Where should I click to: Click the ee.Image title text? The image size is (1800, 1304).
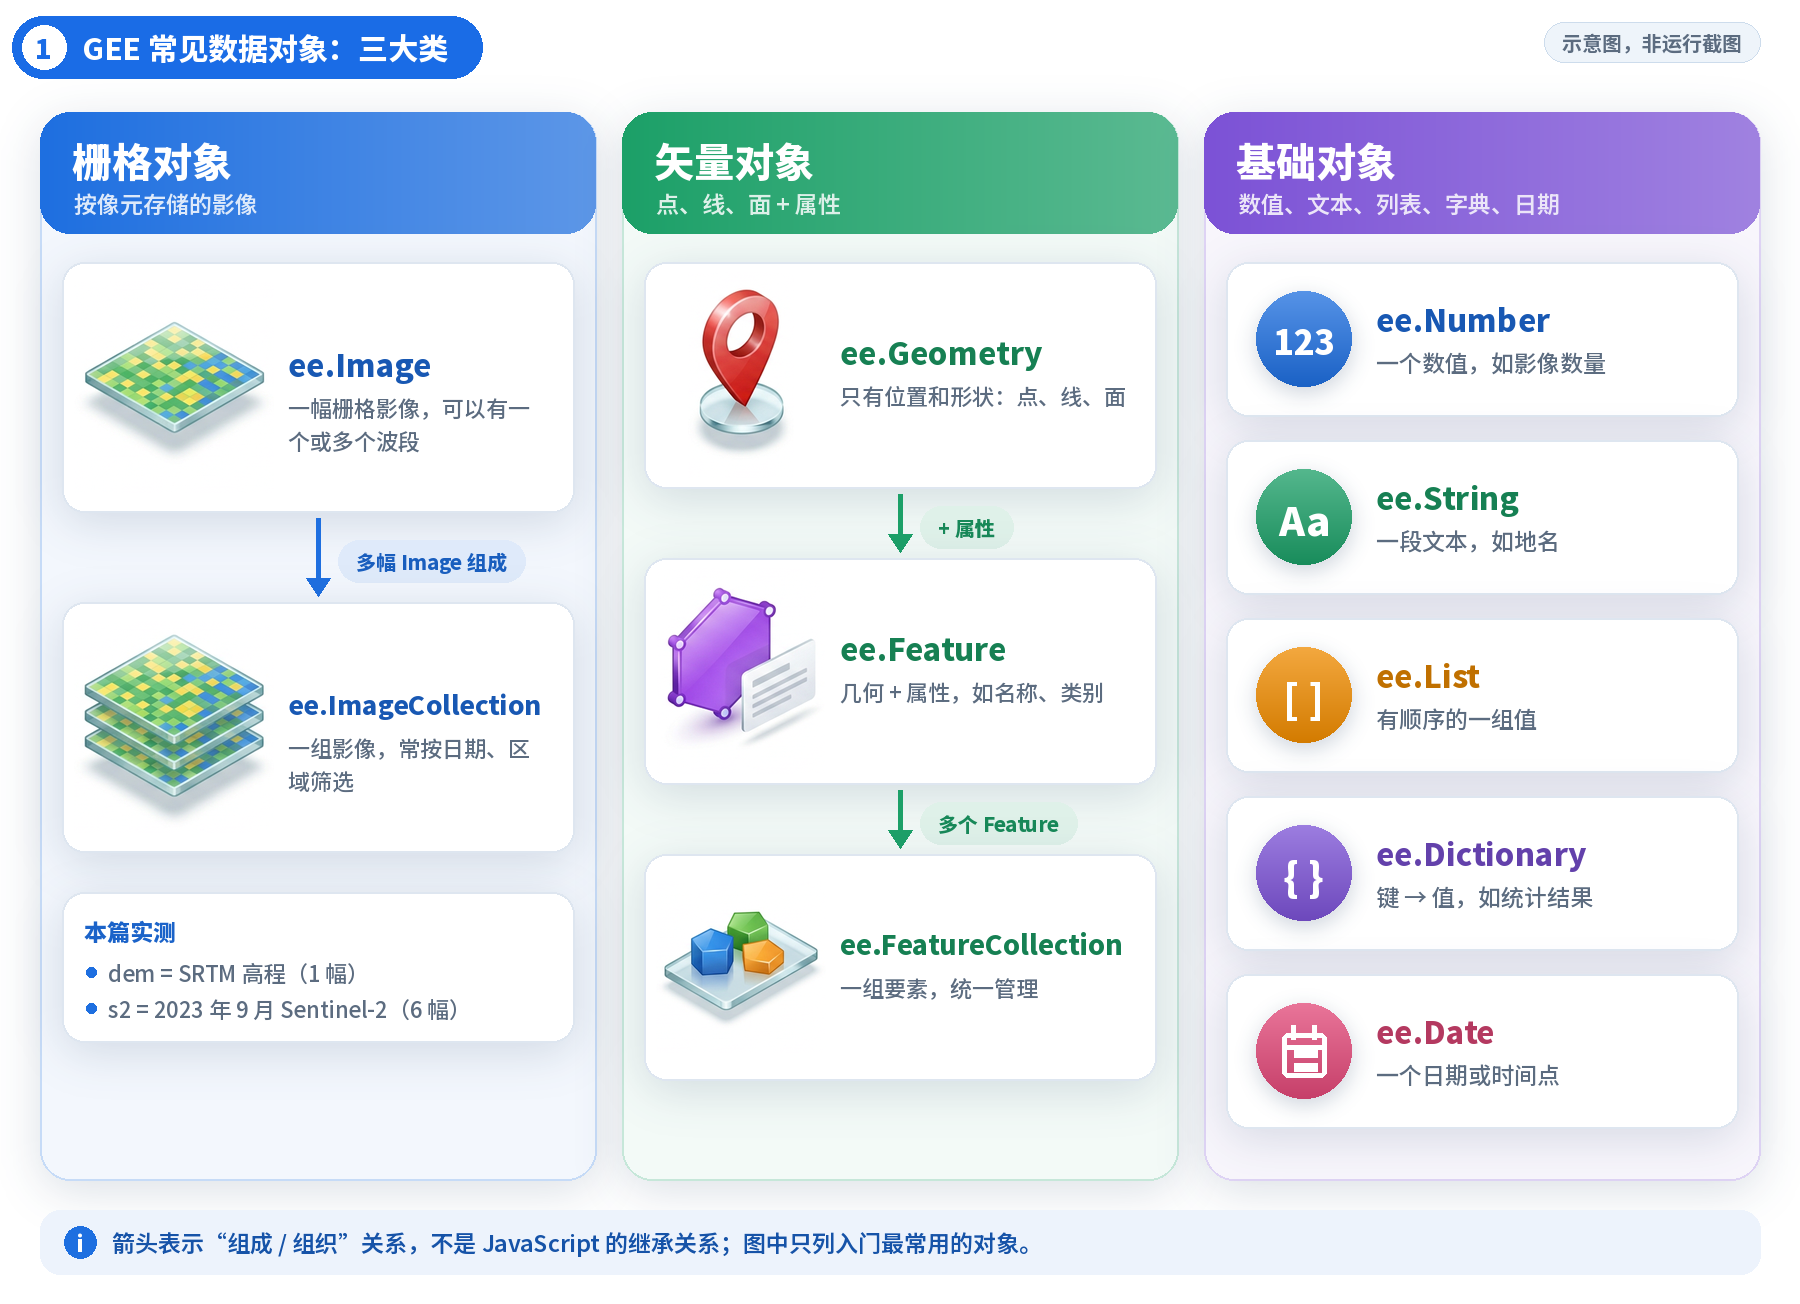click(360, 366)
